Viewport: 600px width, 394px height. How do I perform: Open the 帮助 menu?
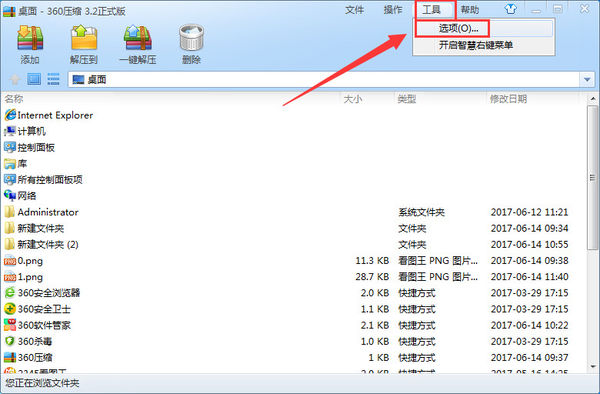coord(470,10)
